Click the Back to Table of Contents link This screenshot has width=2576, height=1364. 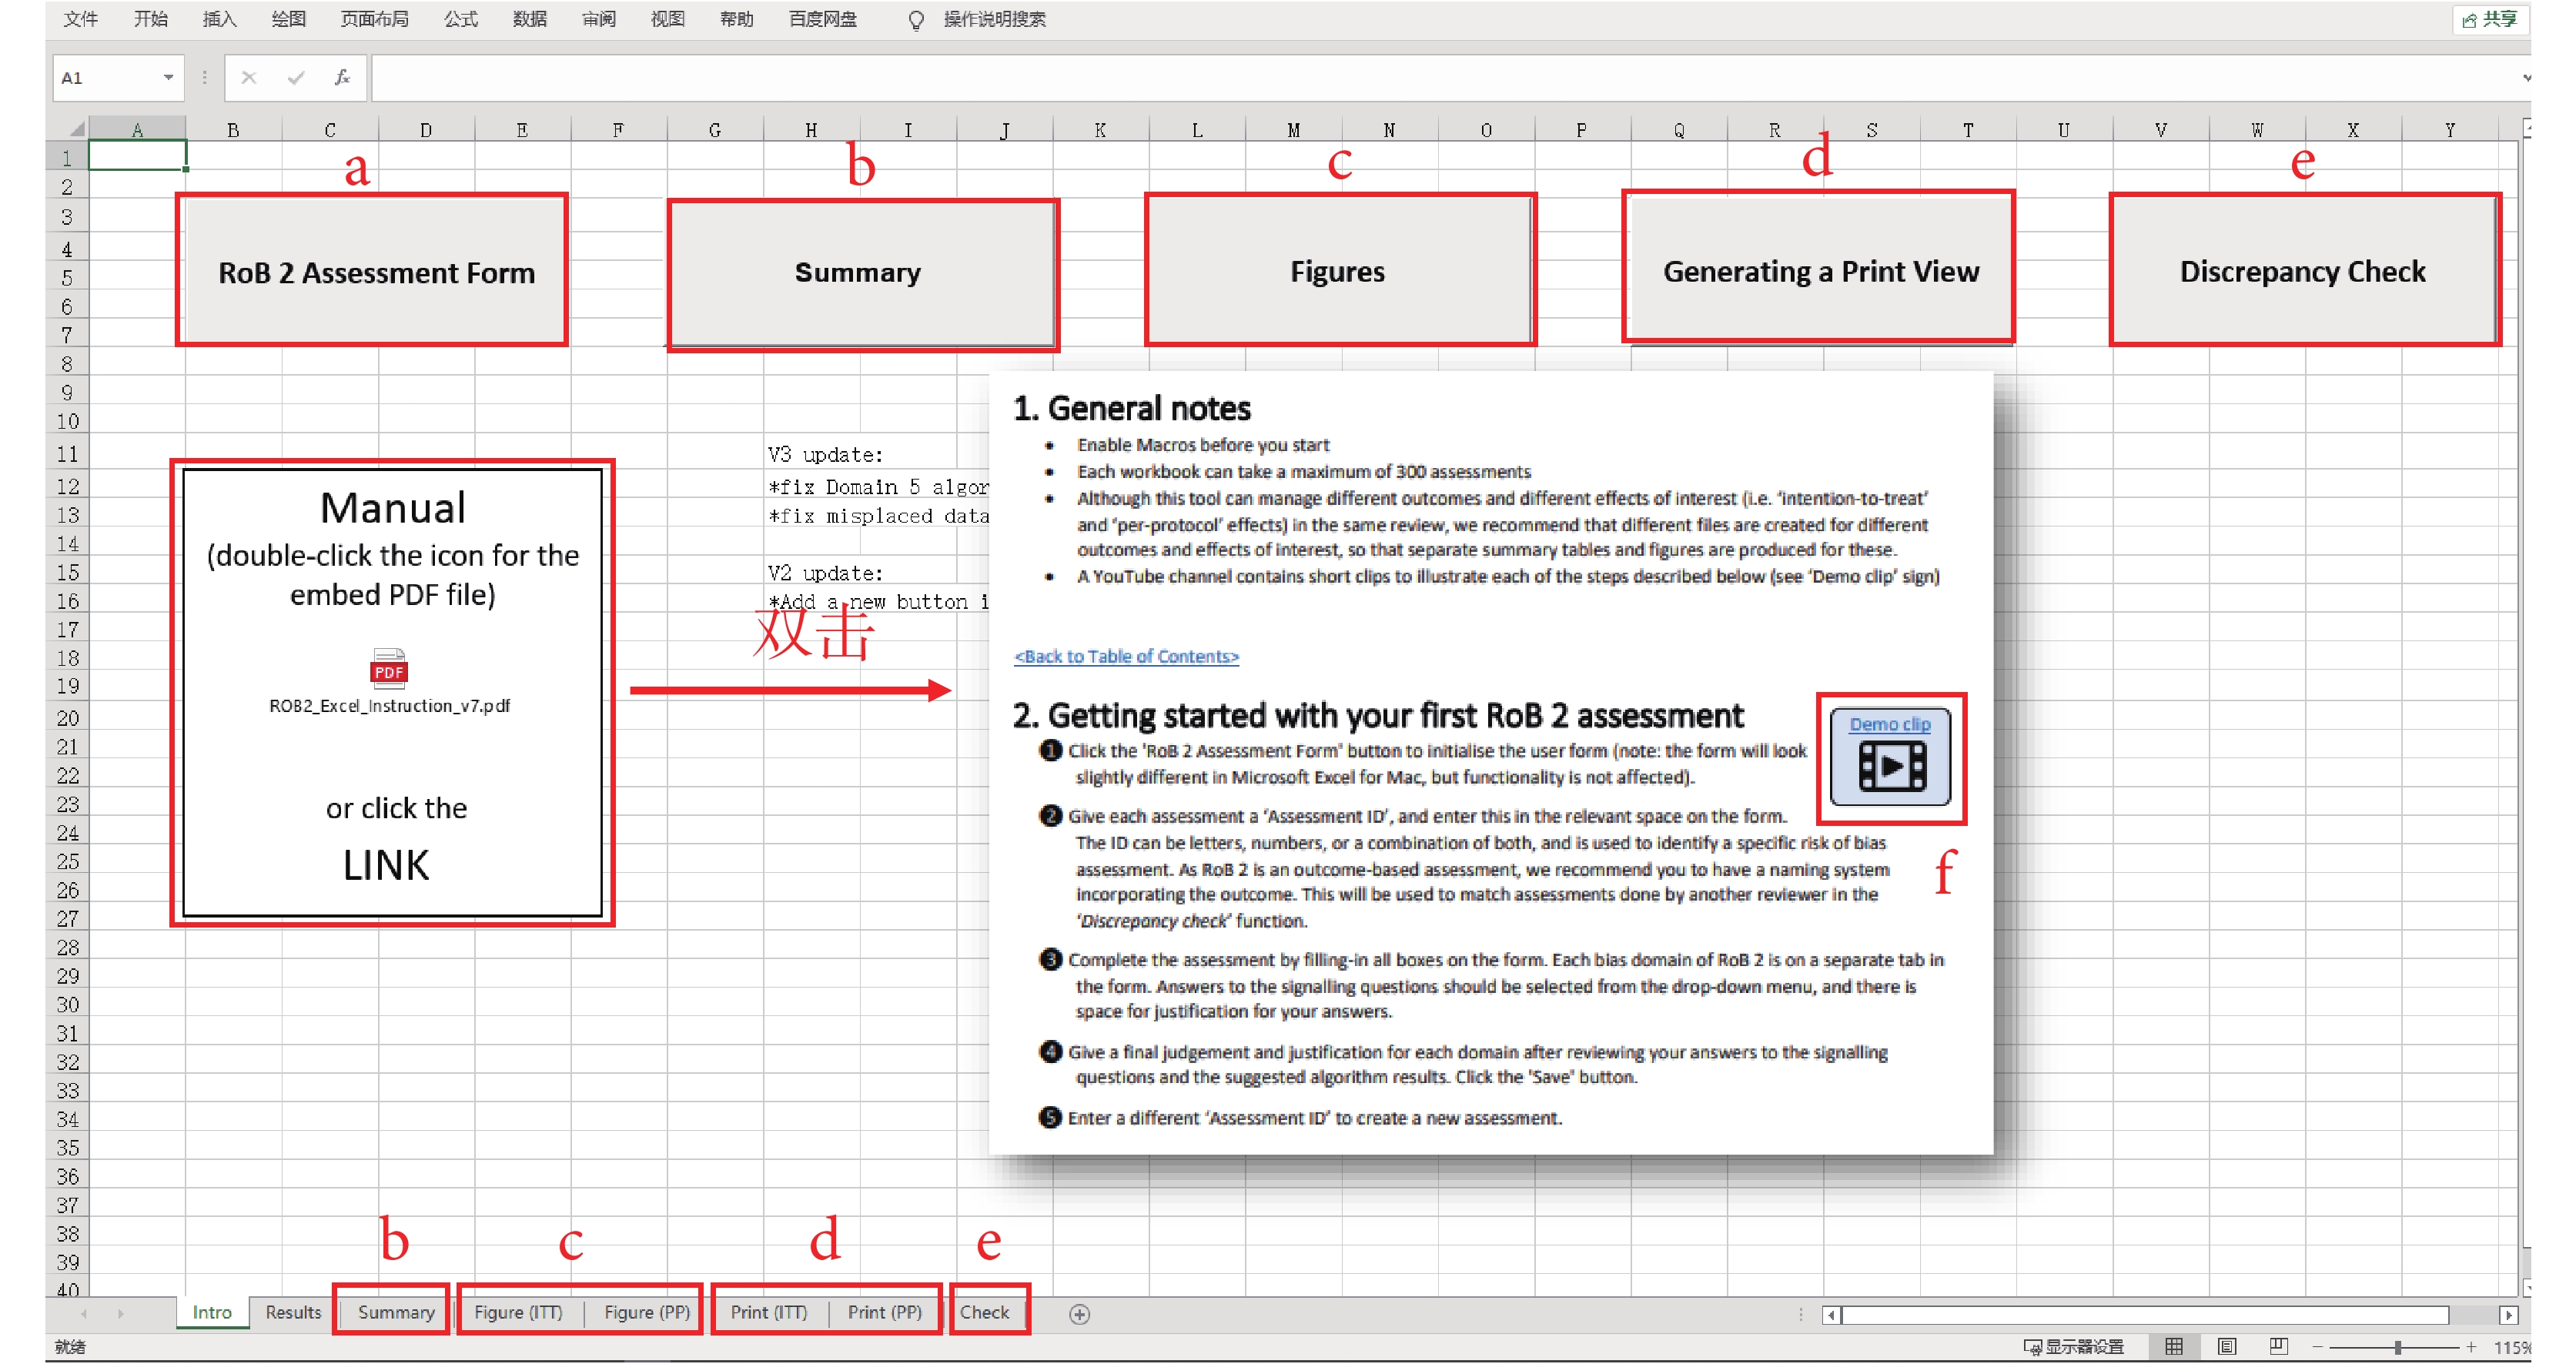[x=1126, y=656]
